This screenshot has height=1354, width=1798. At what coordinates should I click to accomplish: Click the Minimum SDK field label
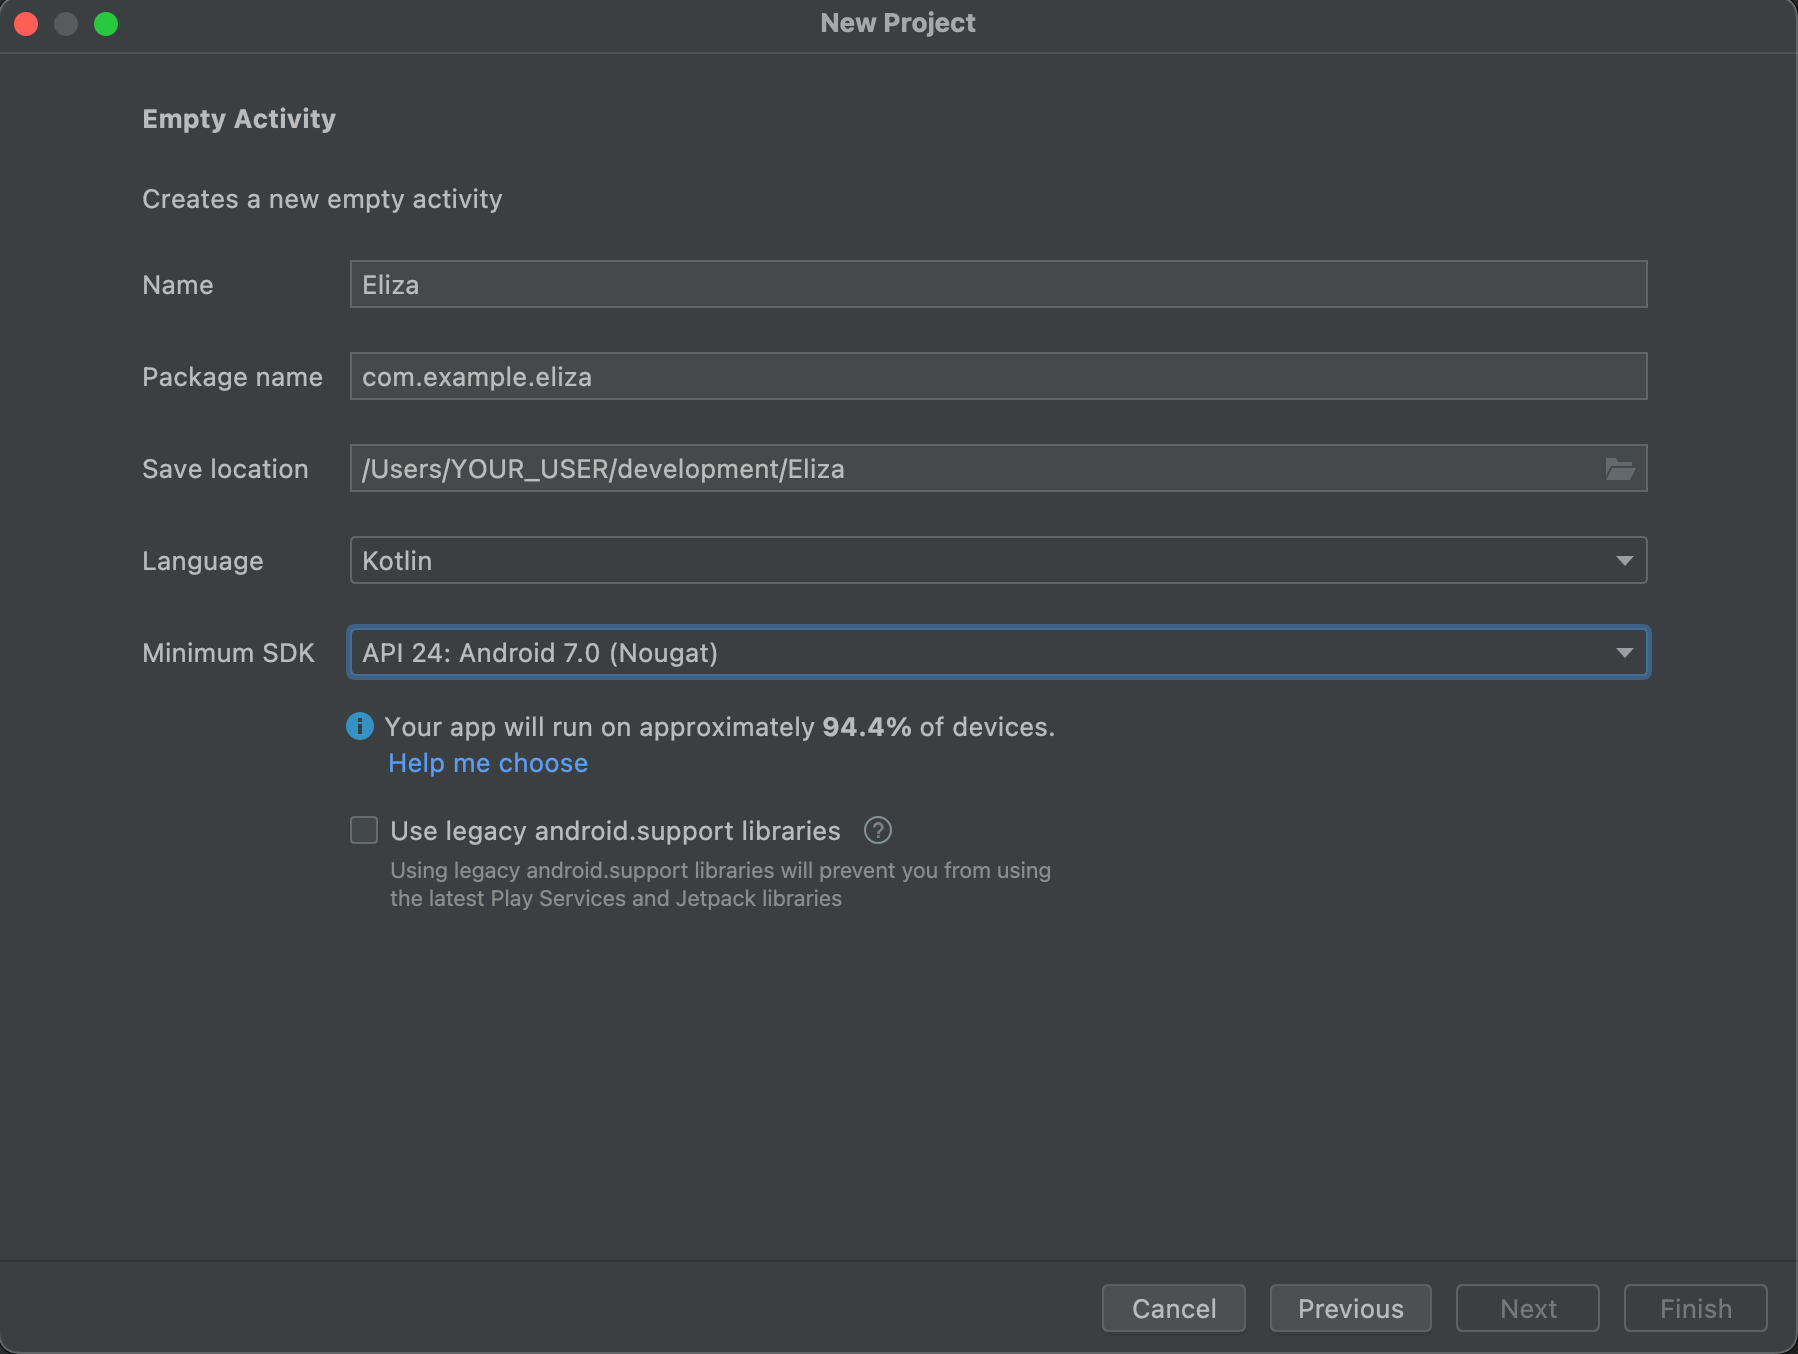point(228,653)
